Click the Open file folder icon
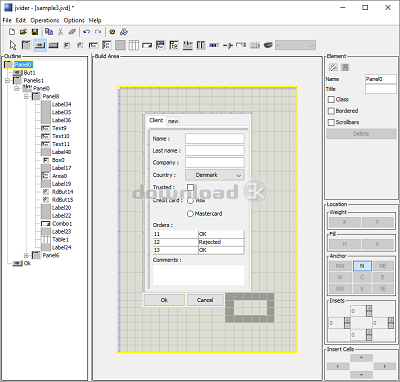Image resolution: width=400 pixels, height=382 pixels. tap(23, 32)
